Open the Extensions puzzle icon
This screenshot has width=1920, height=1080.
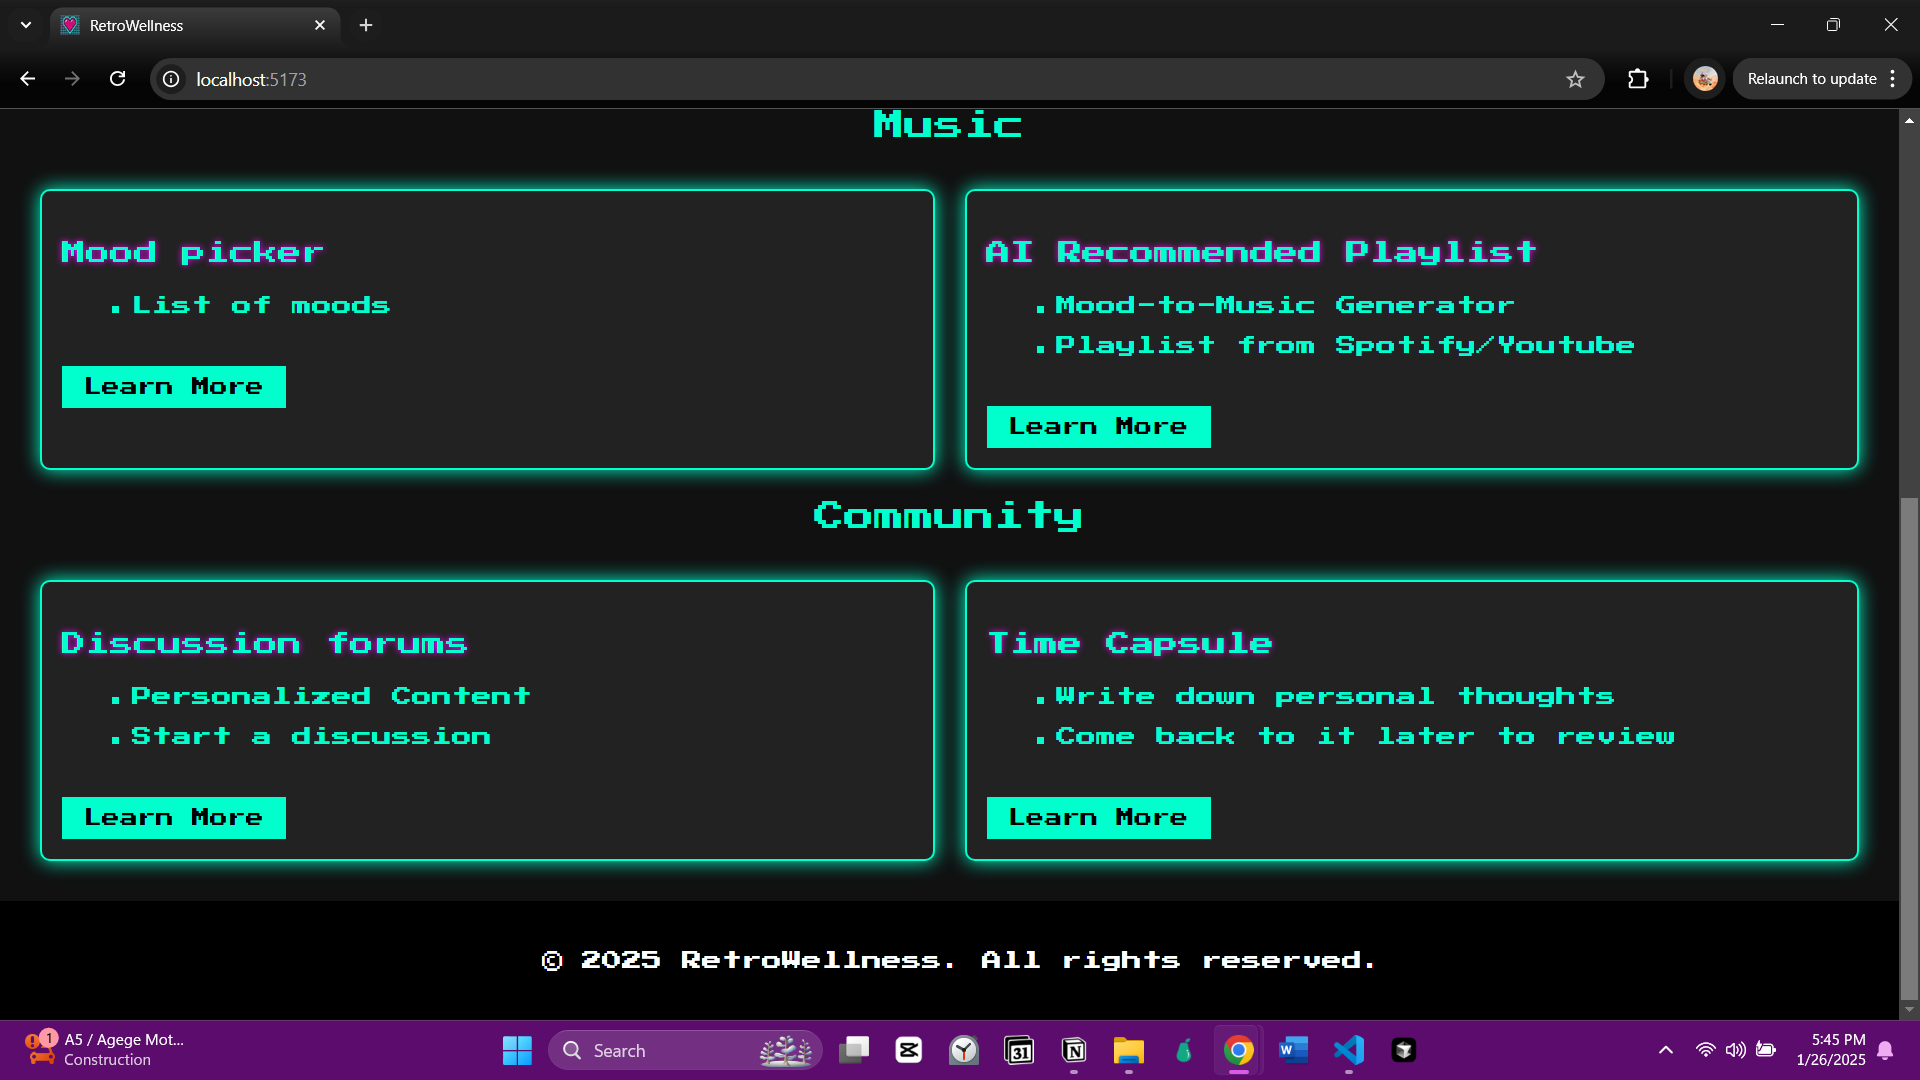click(1638, 79)
